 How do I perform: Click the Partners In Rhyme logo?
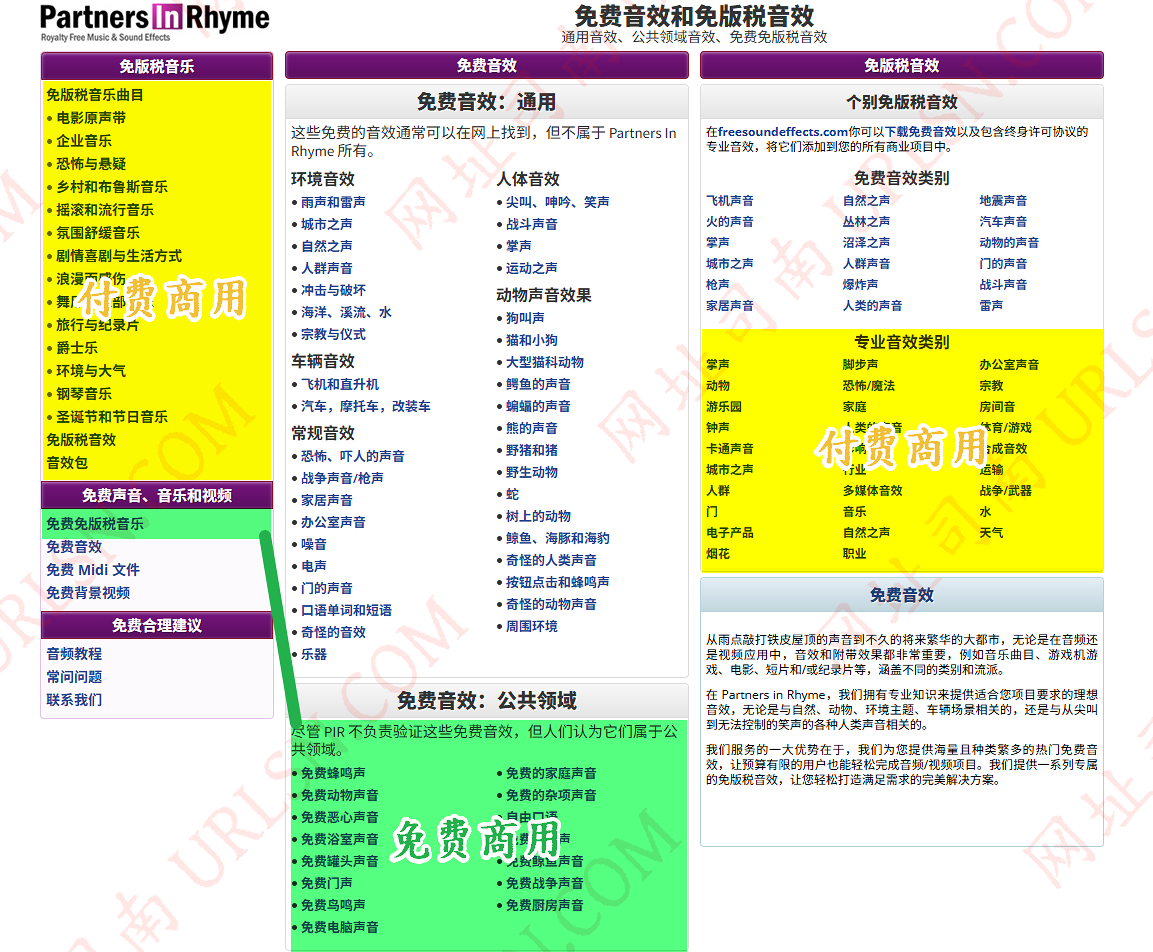155,22
